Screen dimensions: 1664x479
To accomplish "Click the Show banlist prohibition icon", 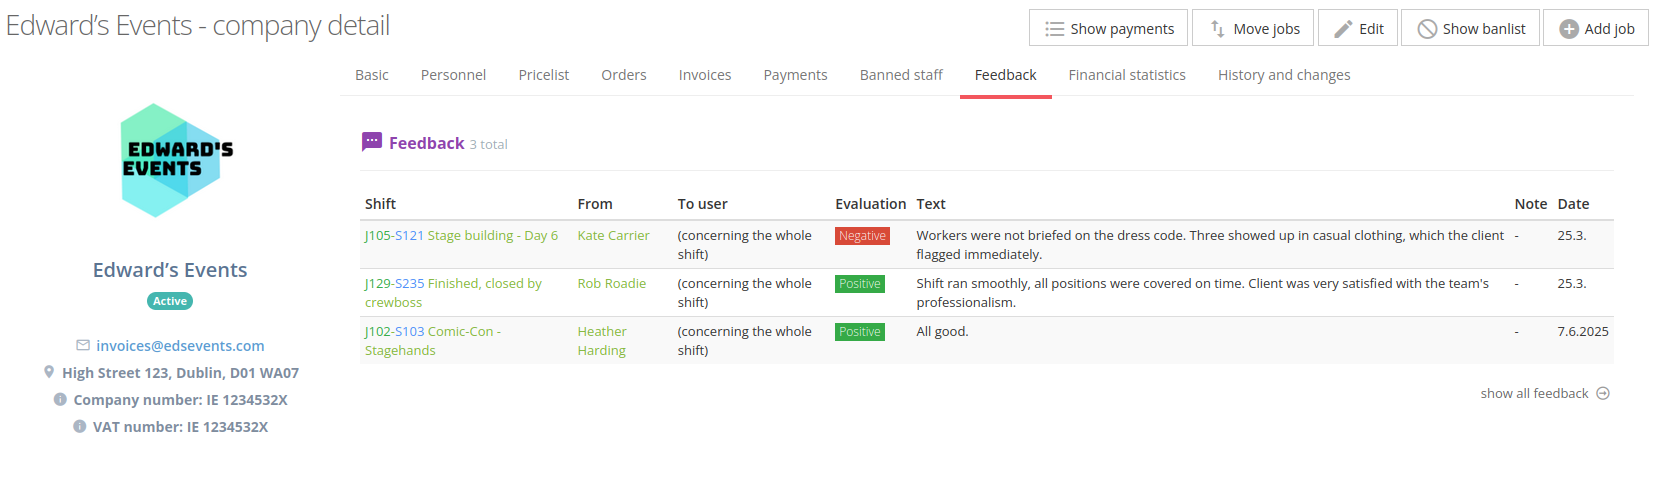I will tap(1427, 29).
